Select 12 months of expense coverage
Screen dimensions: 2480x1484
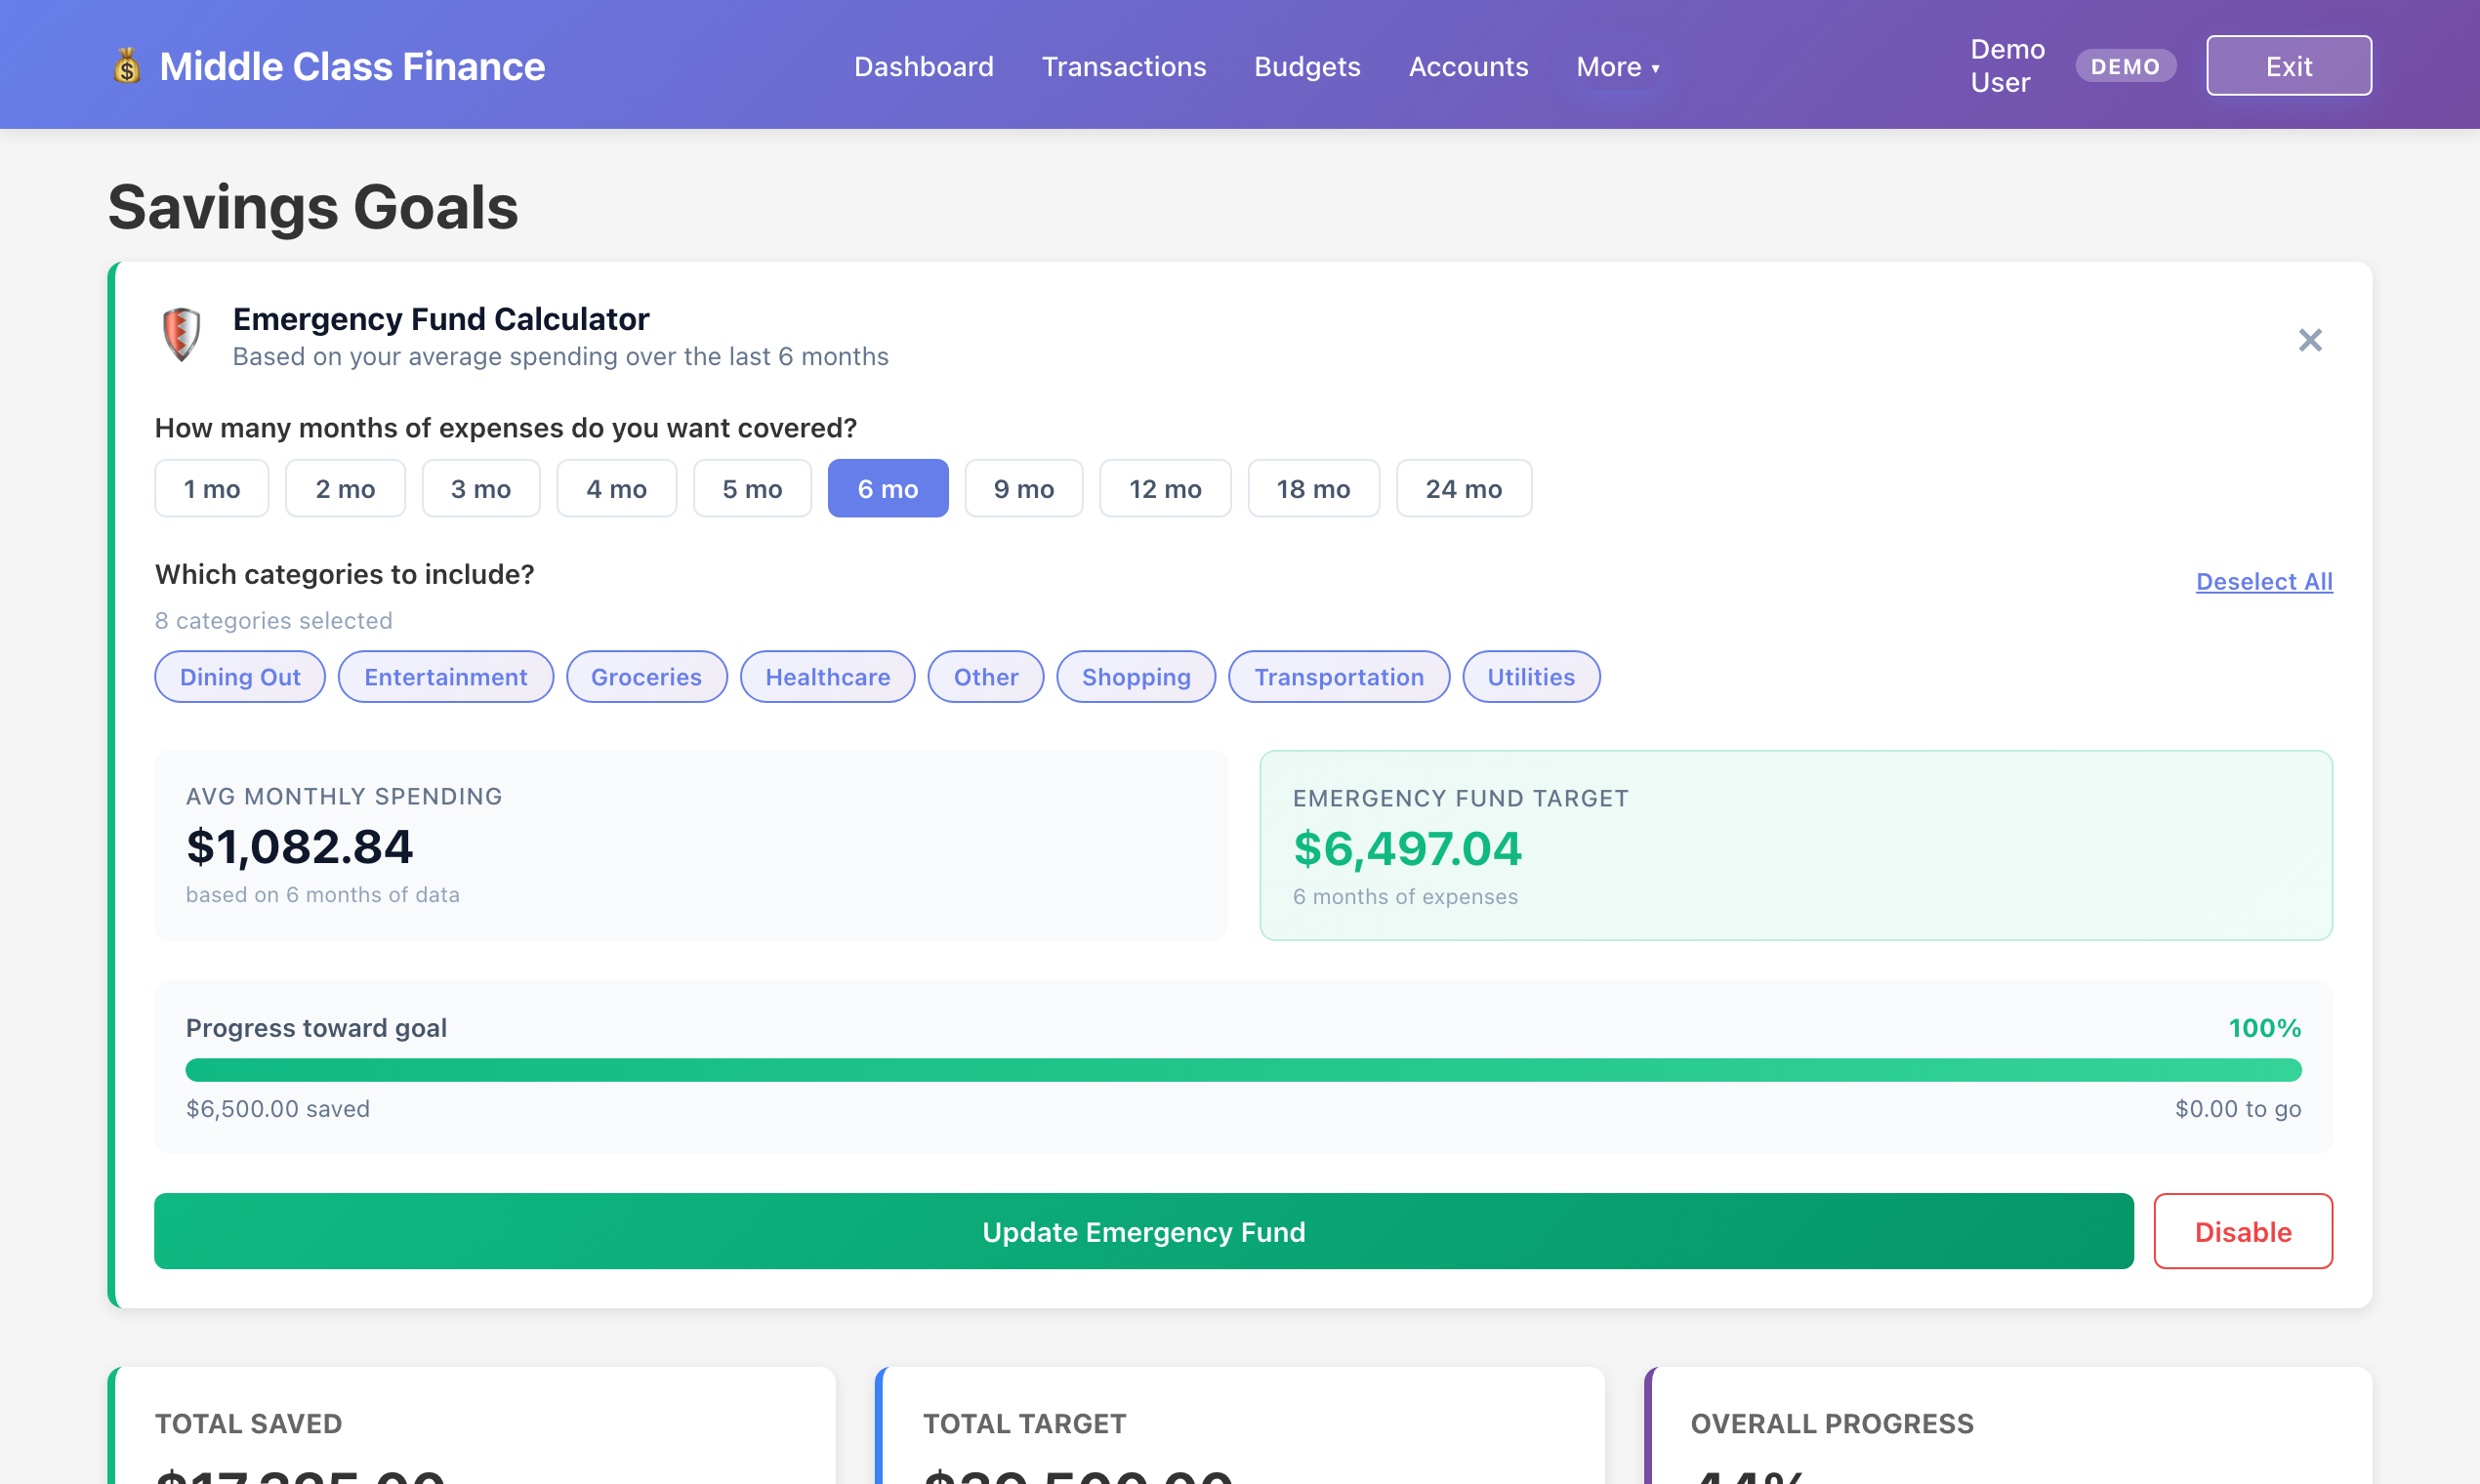pyautogui.click(x=1165, y=488)
